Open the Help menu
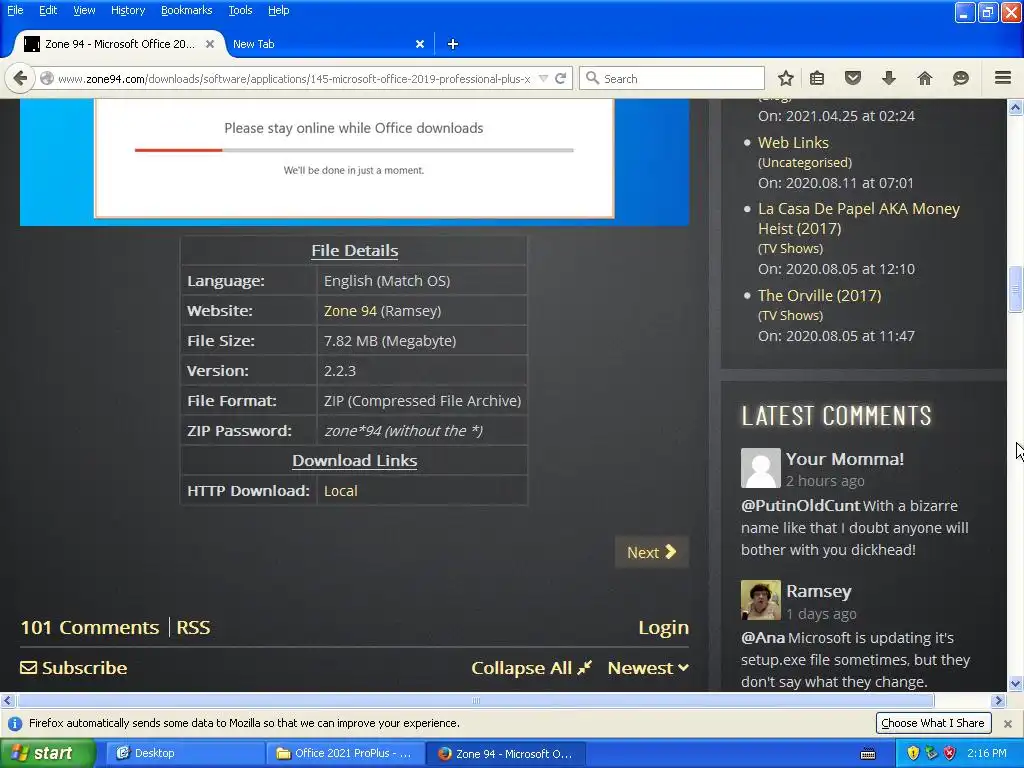This screenshot has width=1024, height=768. coord(279,10)
